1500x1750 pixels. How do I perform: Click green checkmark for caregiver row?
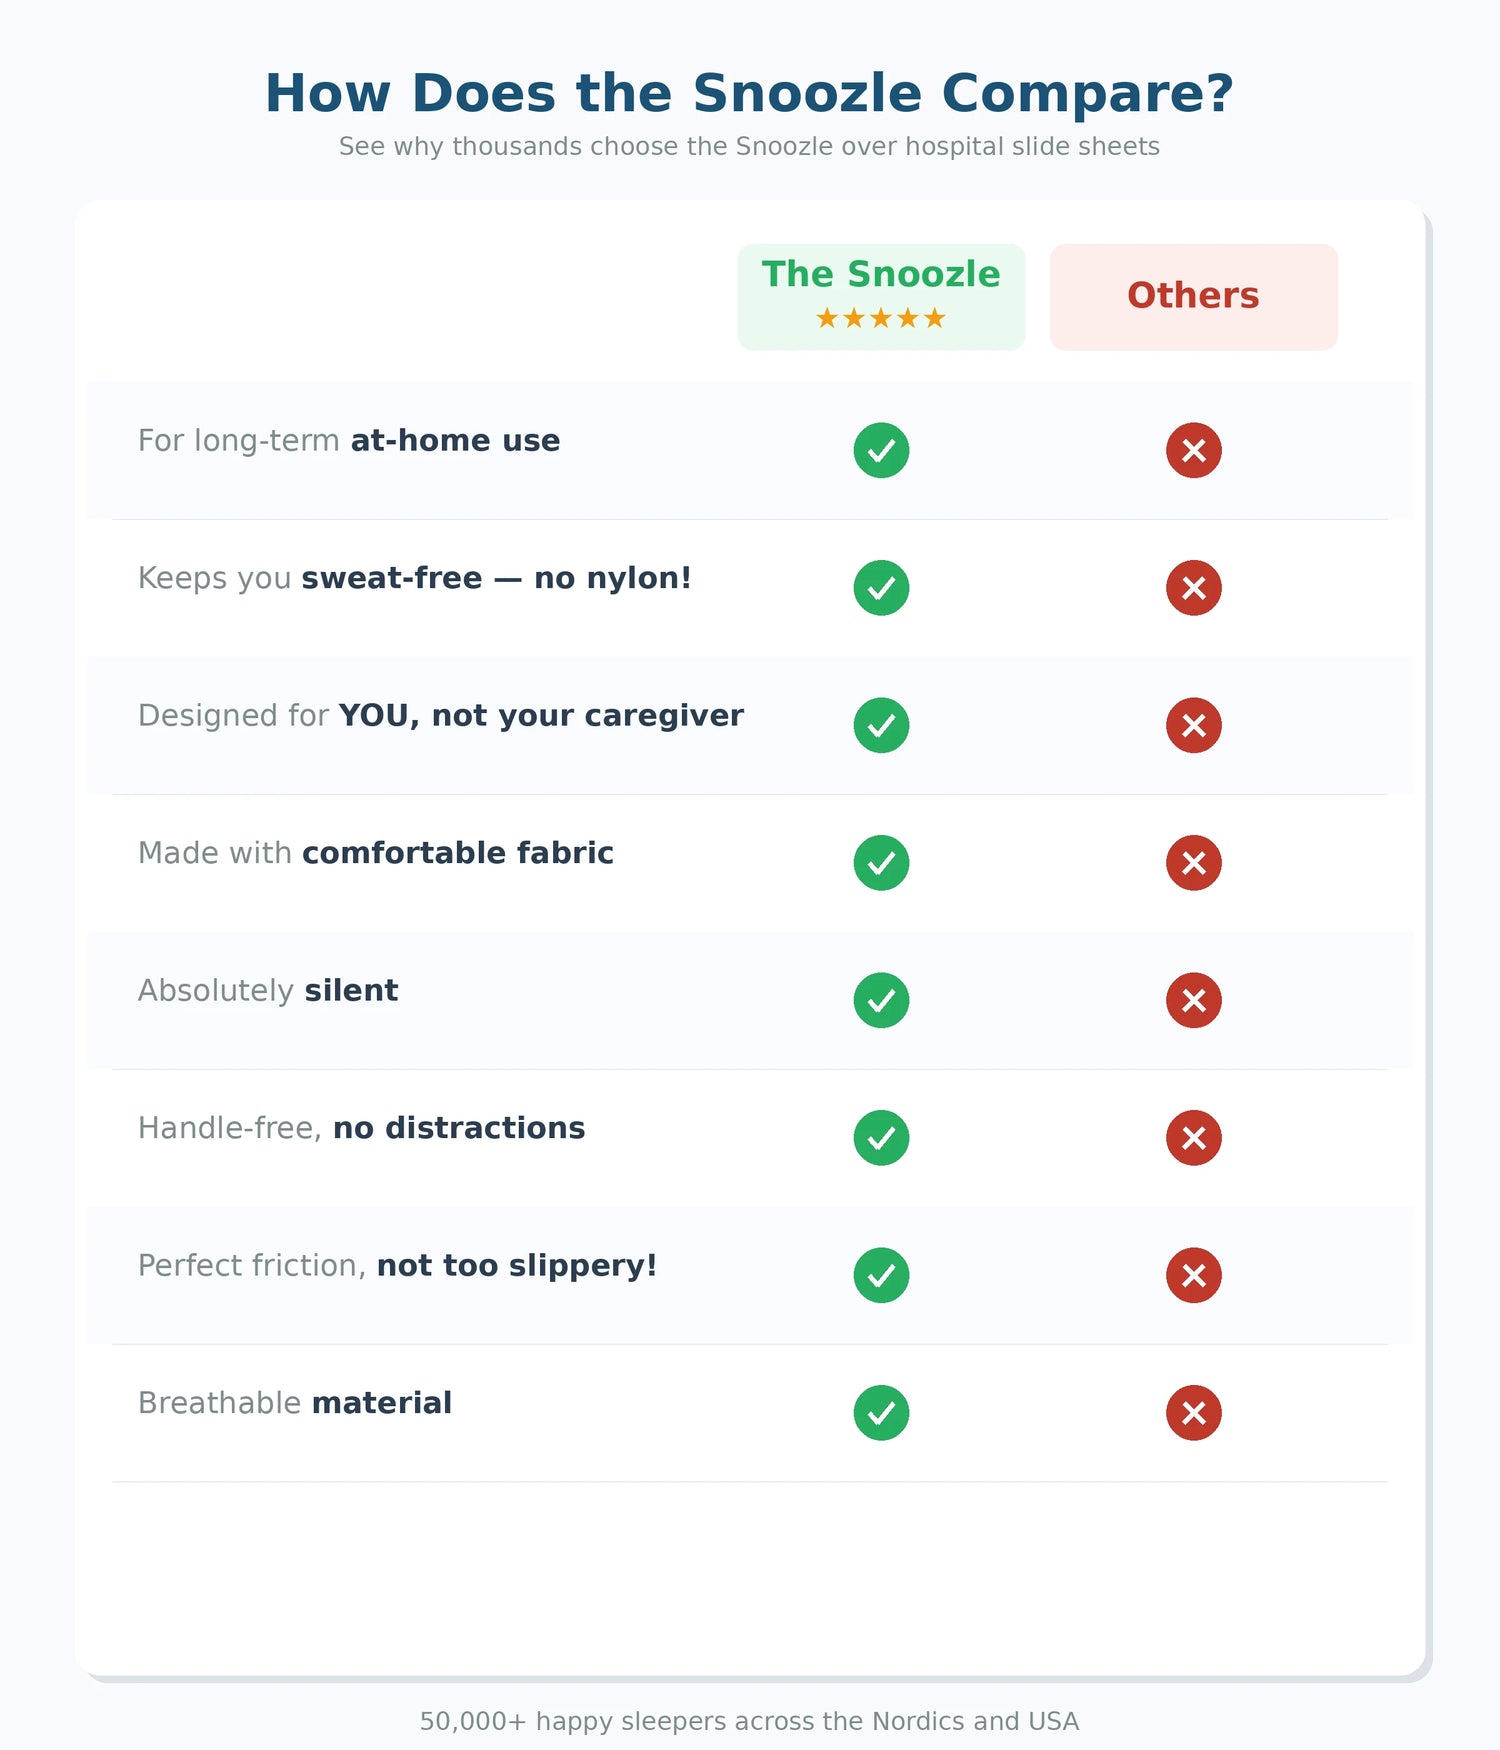881,725
